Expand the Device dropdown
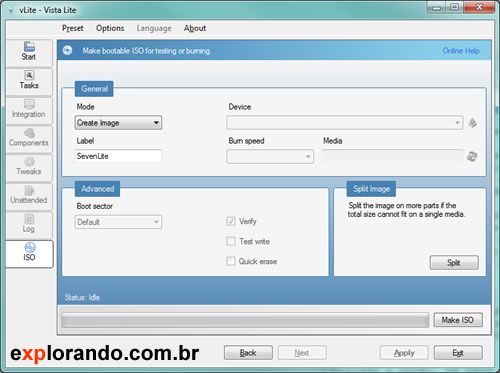The image size is (500, 373). click(x=345, y=123)
